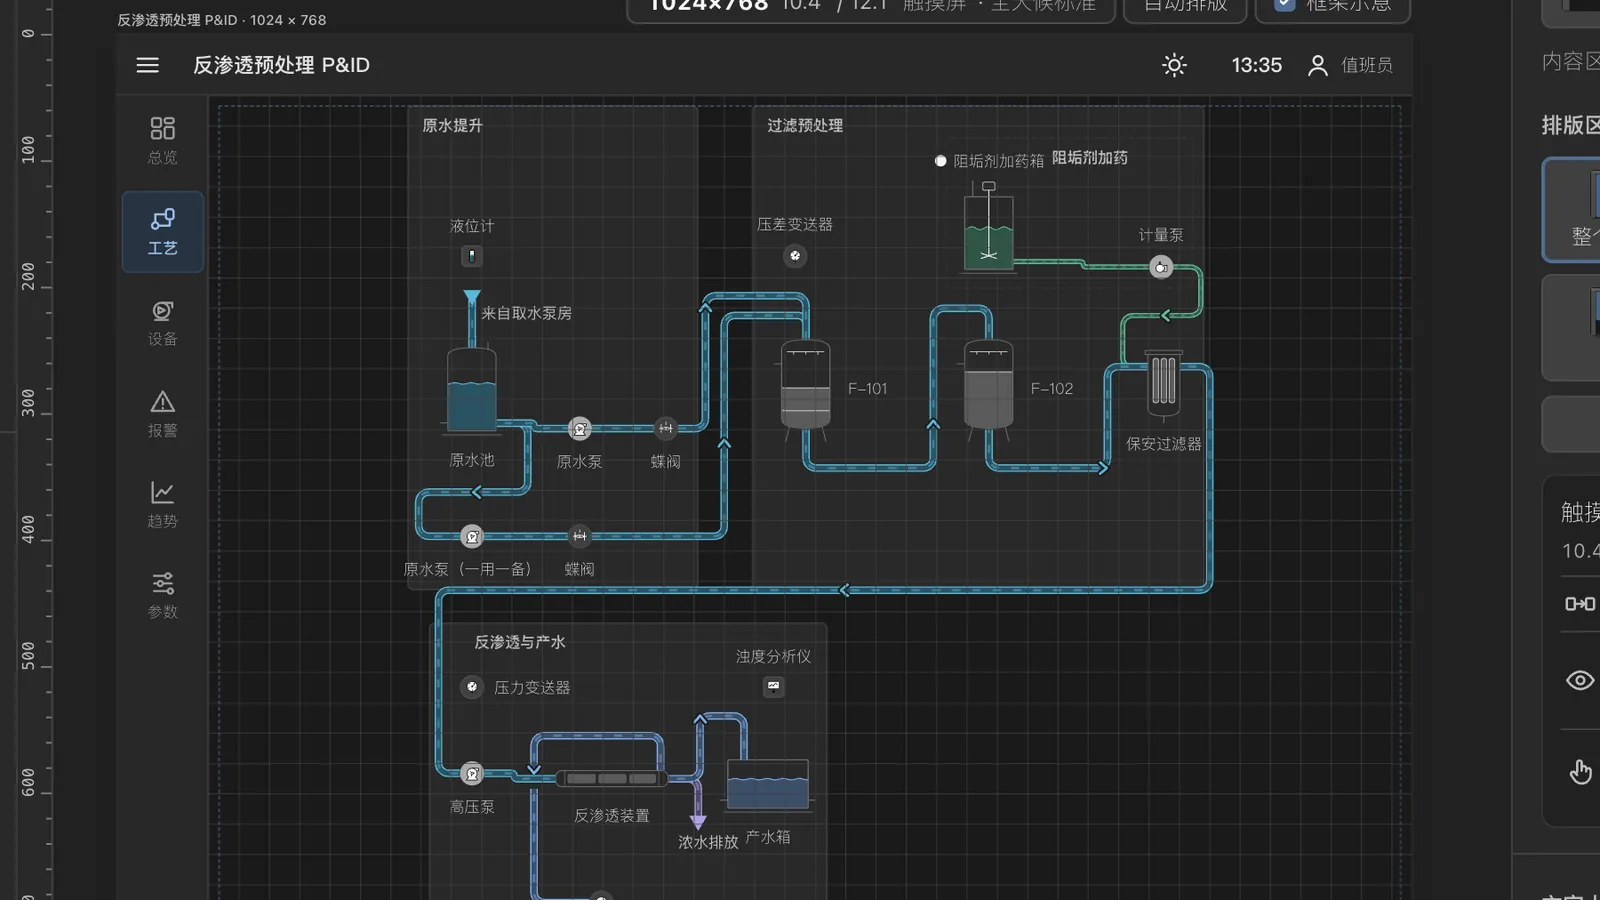Screen dimensions: 1600x900
Task: Select the 压差变送器 differential pressure transmitter symbol
Action: 795,256
